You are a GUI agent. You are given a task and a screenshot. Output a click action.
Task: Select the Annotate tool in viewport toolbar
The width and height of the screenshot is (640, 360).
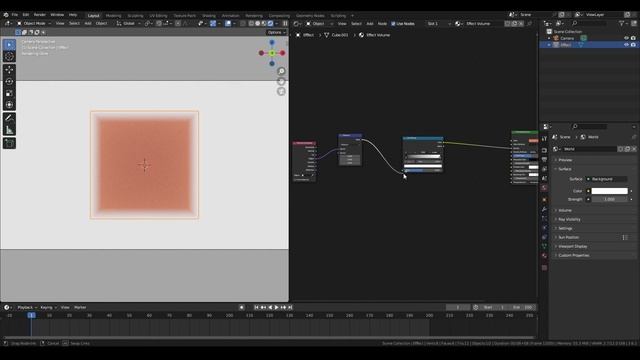pyautogui.click(x=9, y=118)
